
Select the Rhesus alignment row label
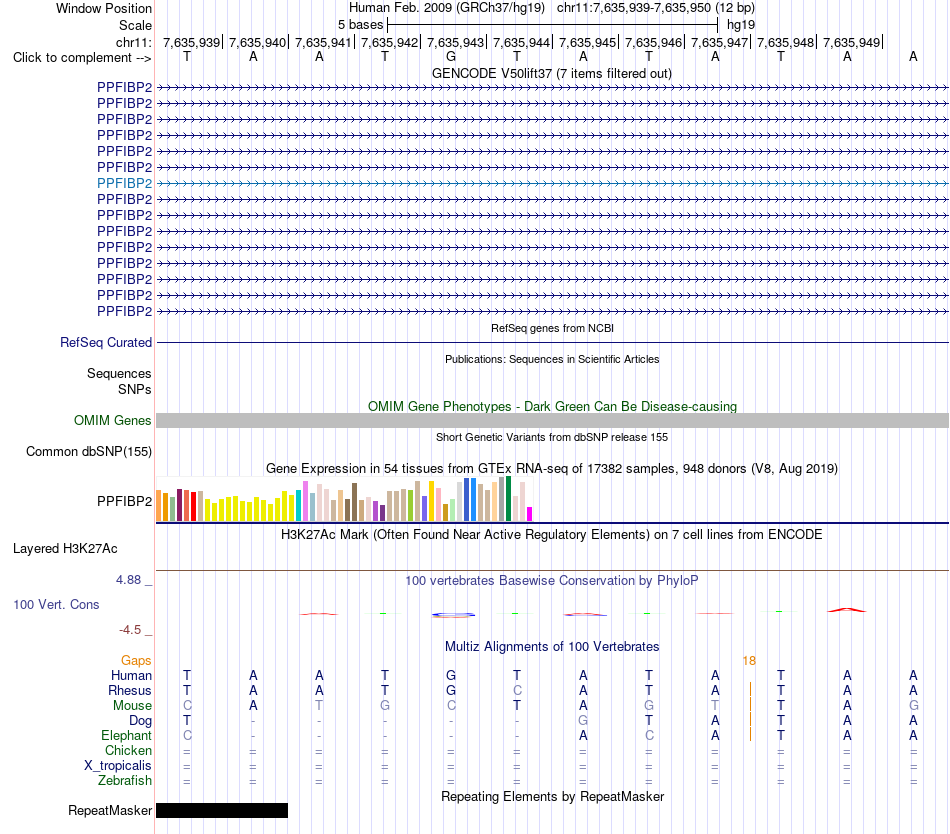tap(130, 690)
